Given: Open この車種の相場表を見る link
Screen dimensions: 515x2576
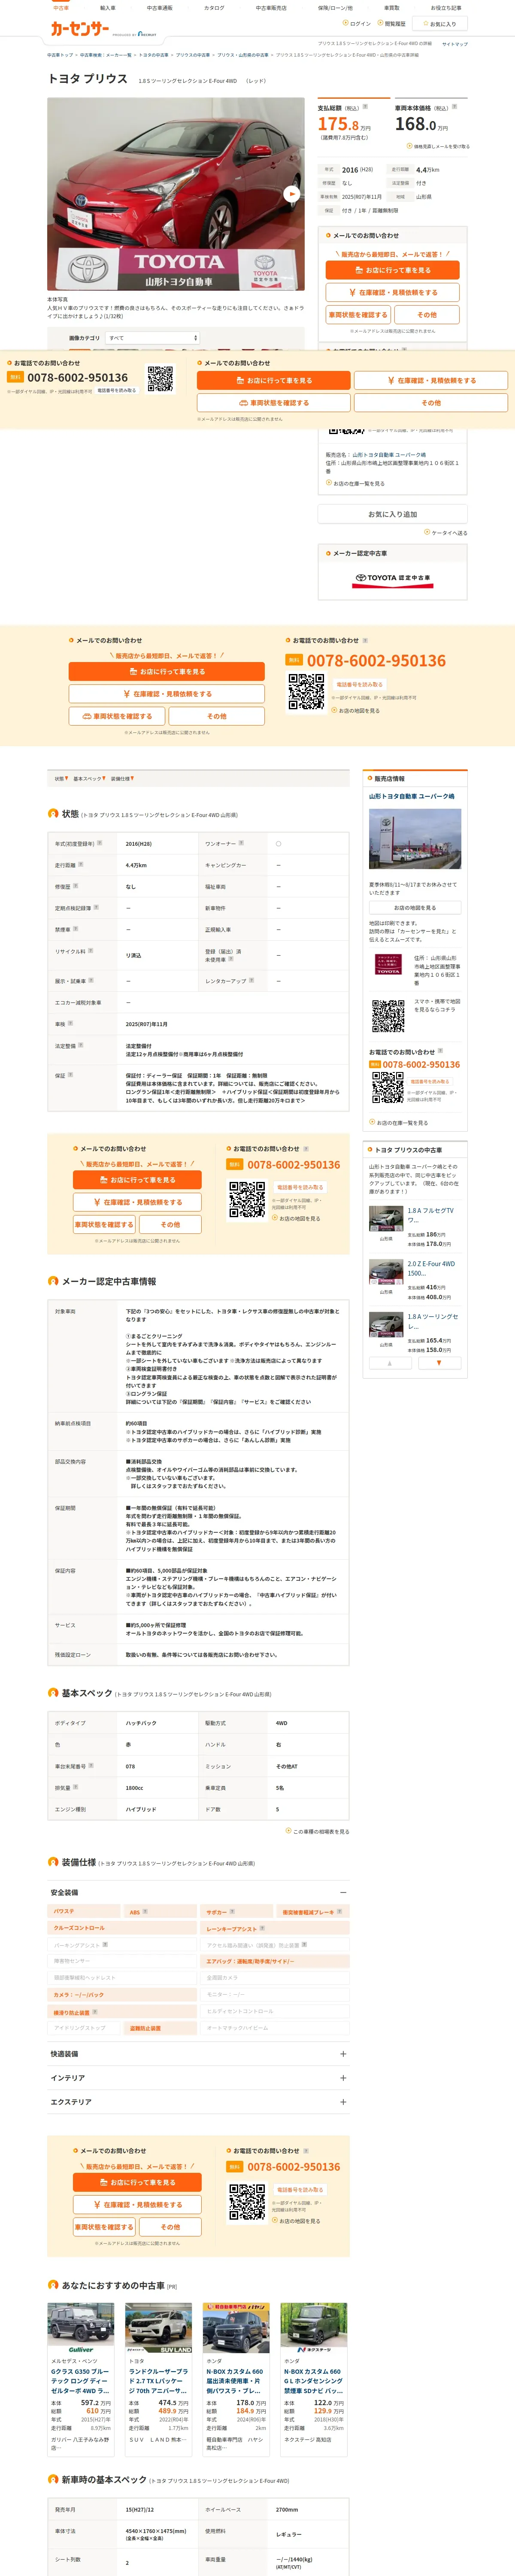Looking at the screenshot, I should pos(318,1831).
